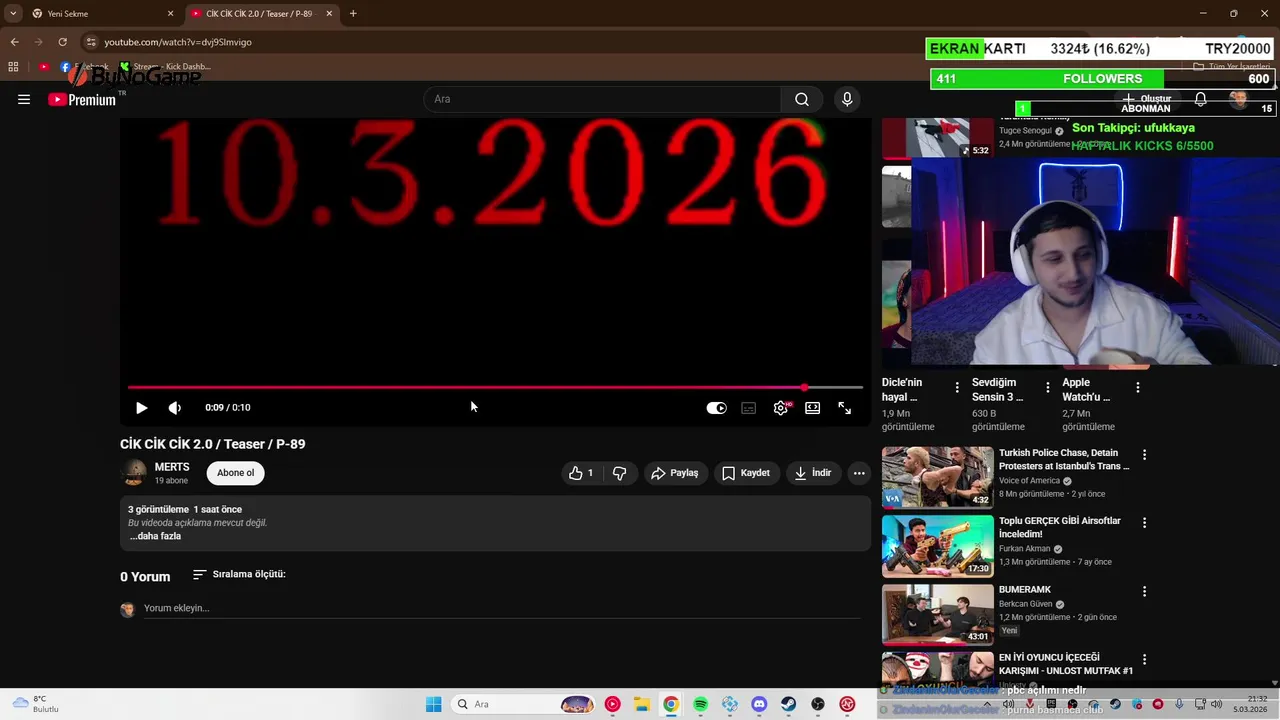The height and width of the screenshot is (720, 1280).
Task: Click the Yorum ekleyin comment field
Action: (x=501, y=608)
